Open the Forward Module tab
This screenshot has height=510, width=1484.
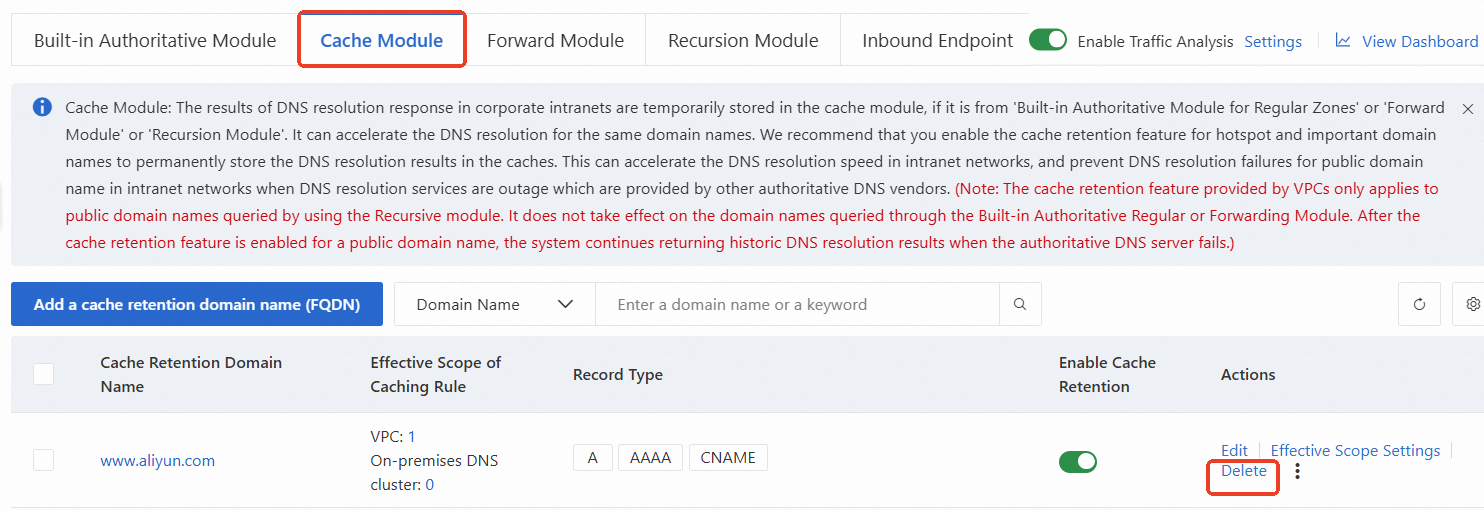tap(555, 41)
